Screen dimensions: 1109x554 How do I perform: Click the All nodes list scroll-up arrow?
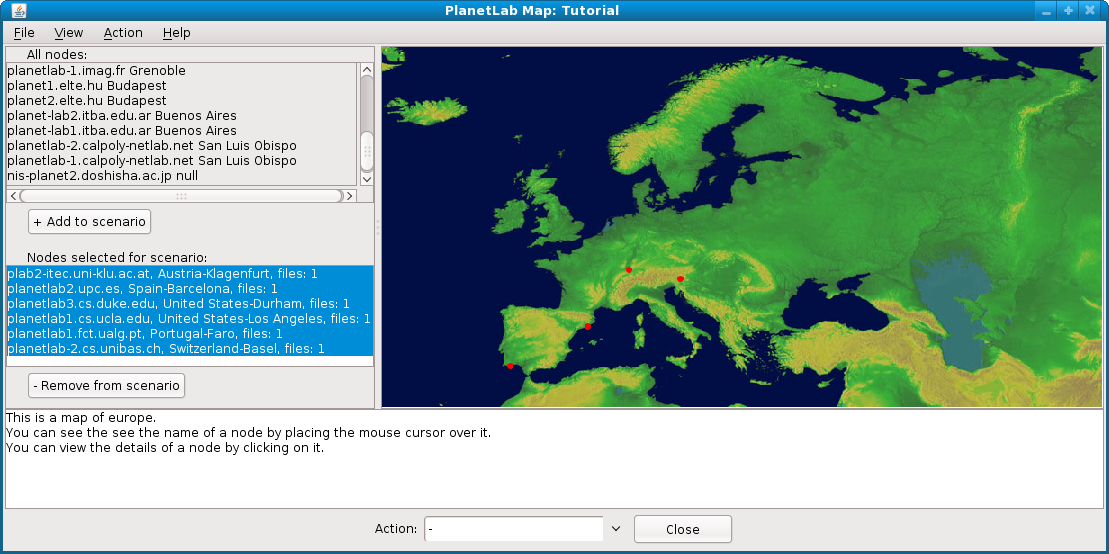[x=366, y=71]
